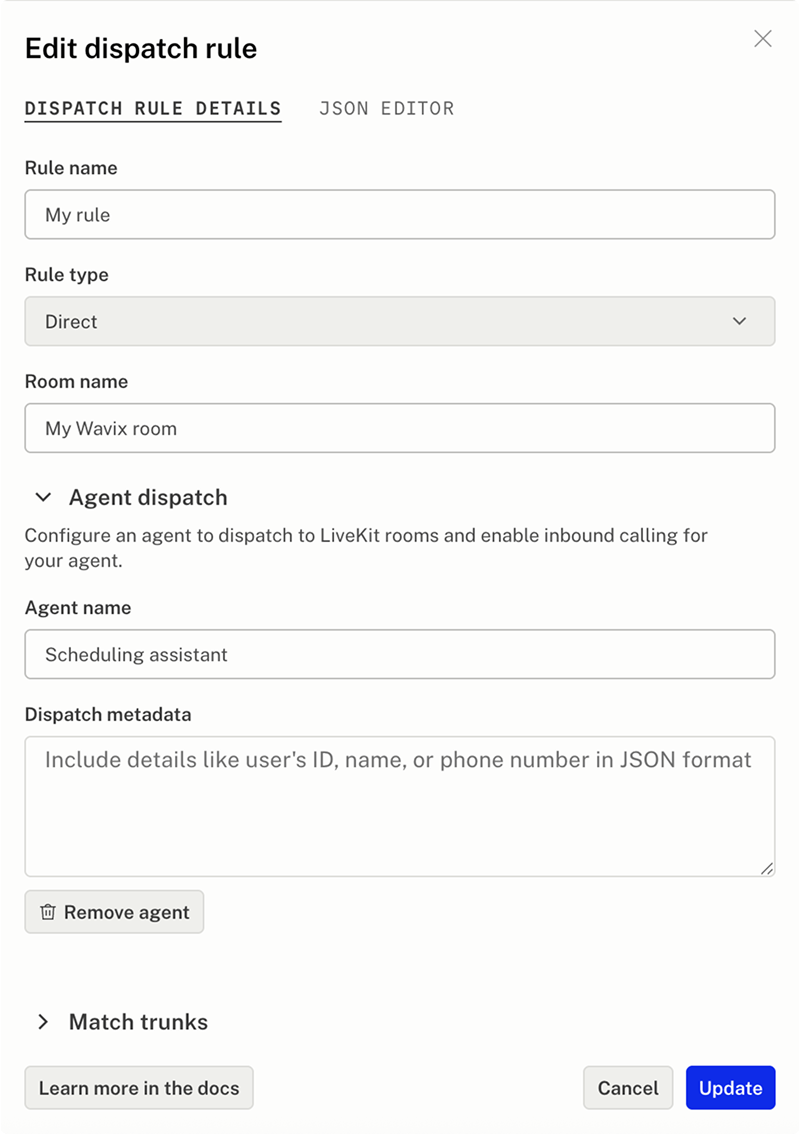Collapse the Agent dispatch section chevron

[x=43, y=497]
